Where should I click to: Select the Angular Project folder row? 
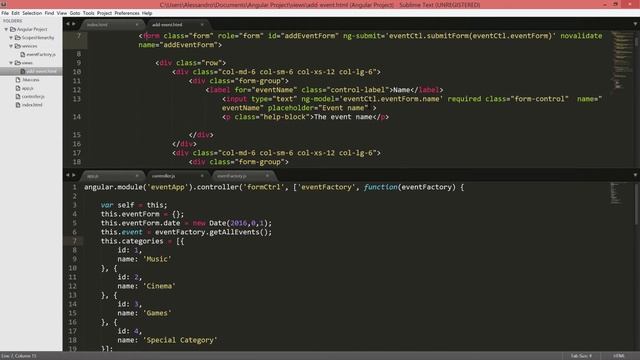pos(31,29)
